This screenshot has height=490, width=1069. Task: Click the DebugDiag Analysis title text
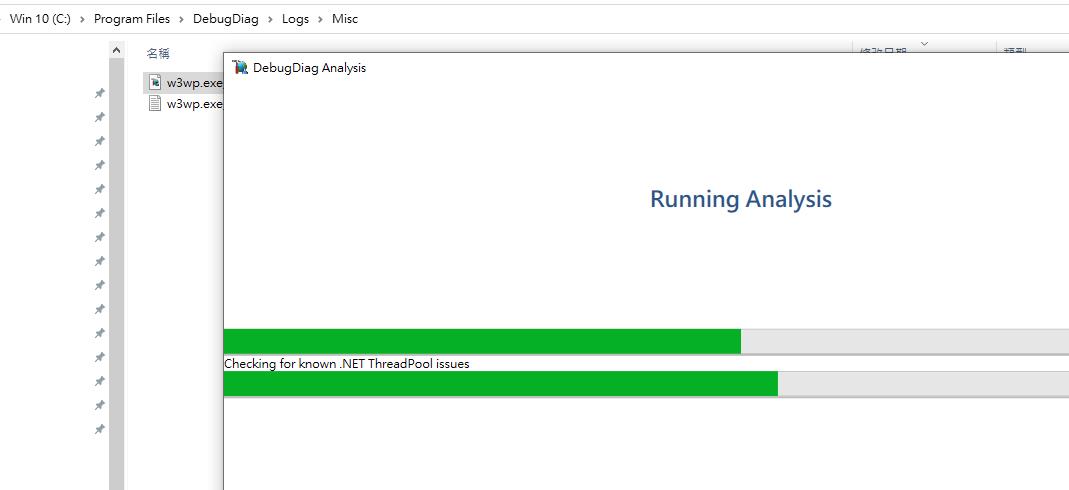(310, 67)
